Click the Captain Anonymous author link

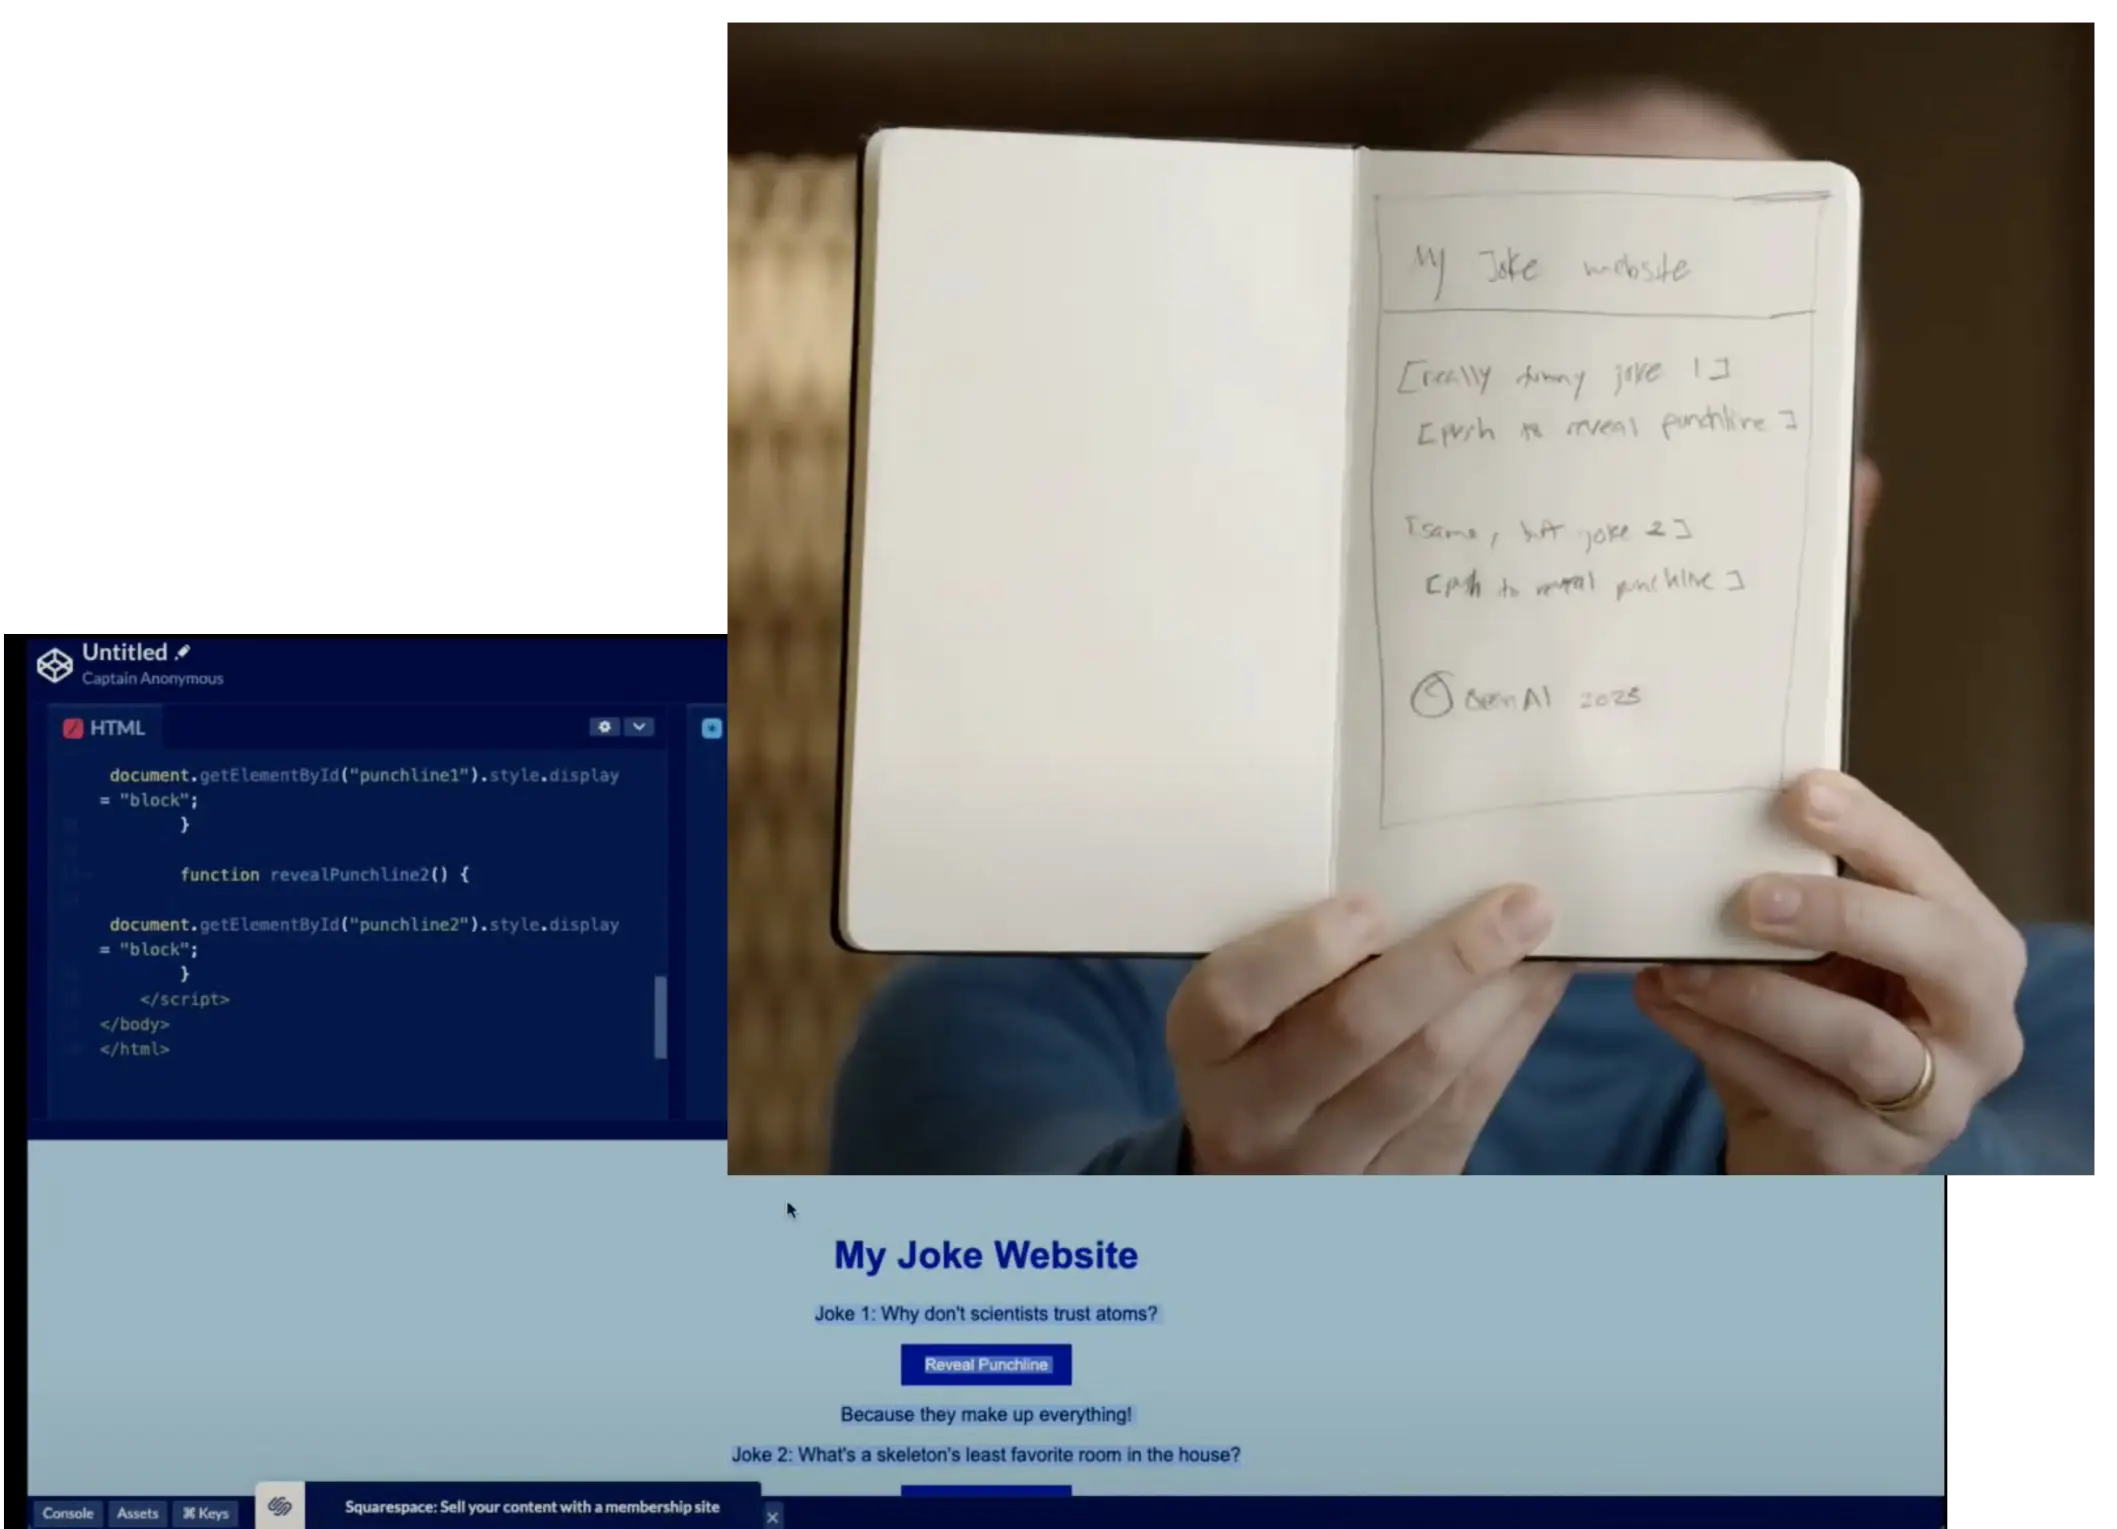(152, 678)
